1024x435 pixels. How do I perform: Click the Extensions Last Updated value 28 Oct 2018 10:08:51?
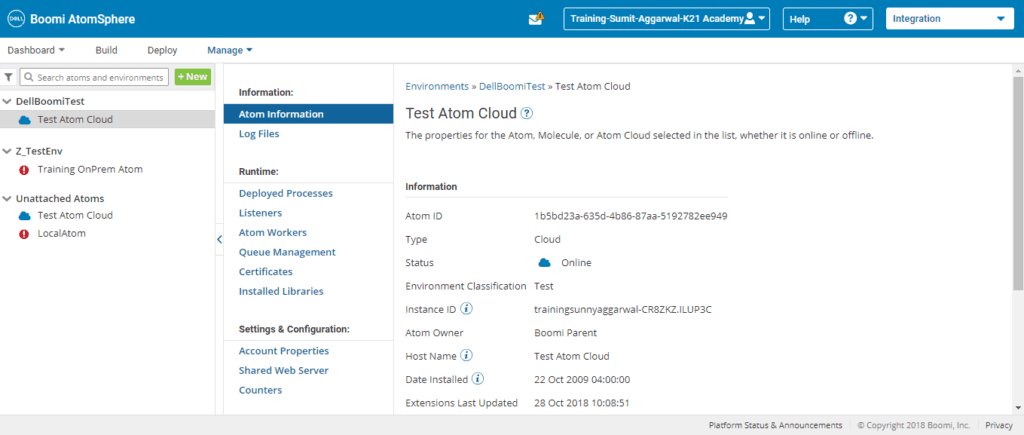tap(582, 403)
